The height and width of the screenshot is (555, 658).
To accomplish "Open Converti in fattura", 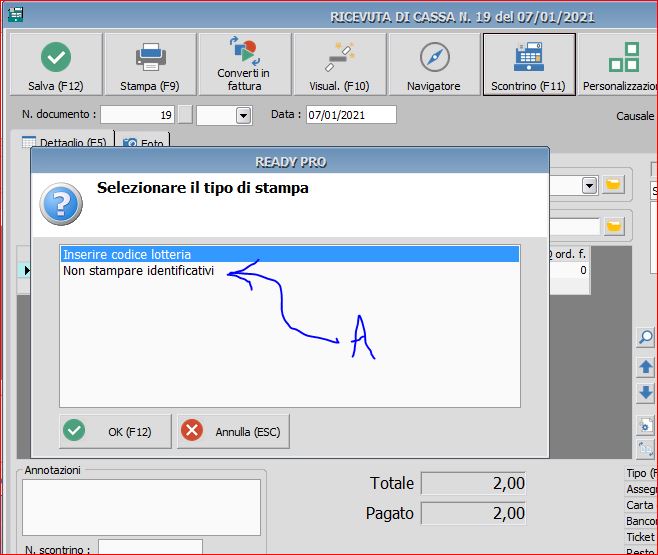I will (x=244, y=64).
